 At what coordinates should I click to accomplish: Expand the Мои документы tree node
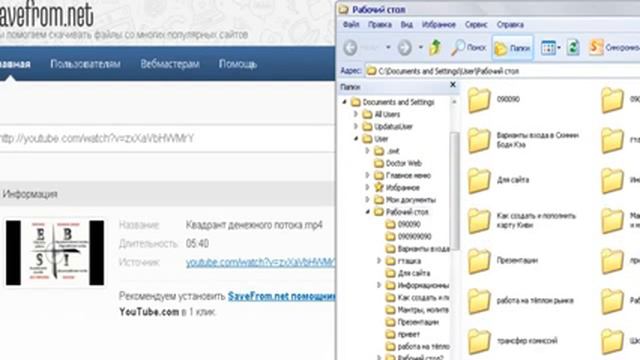tap(367, 200)
